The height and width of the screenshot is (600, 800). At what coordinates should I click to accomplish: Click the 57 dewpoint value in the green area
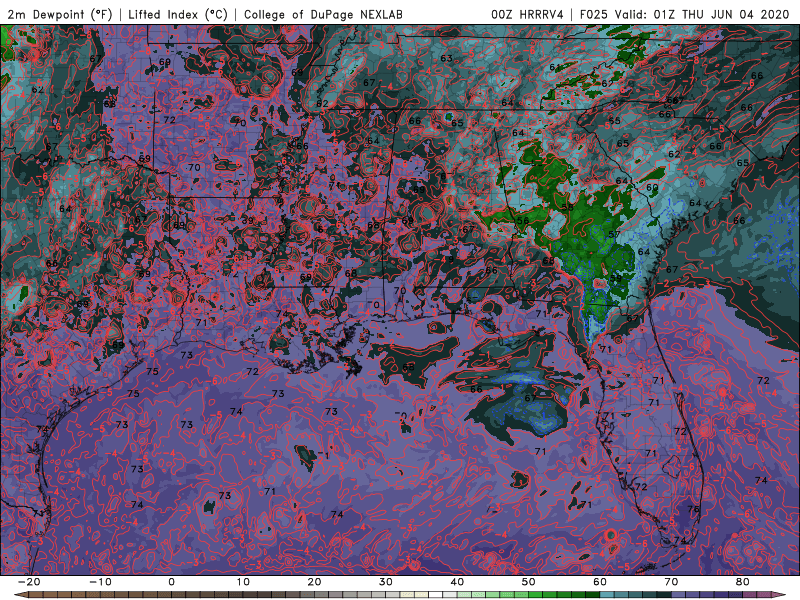(x=614, y=235)
